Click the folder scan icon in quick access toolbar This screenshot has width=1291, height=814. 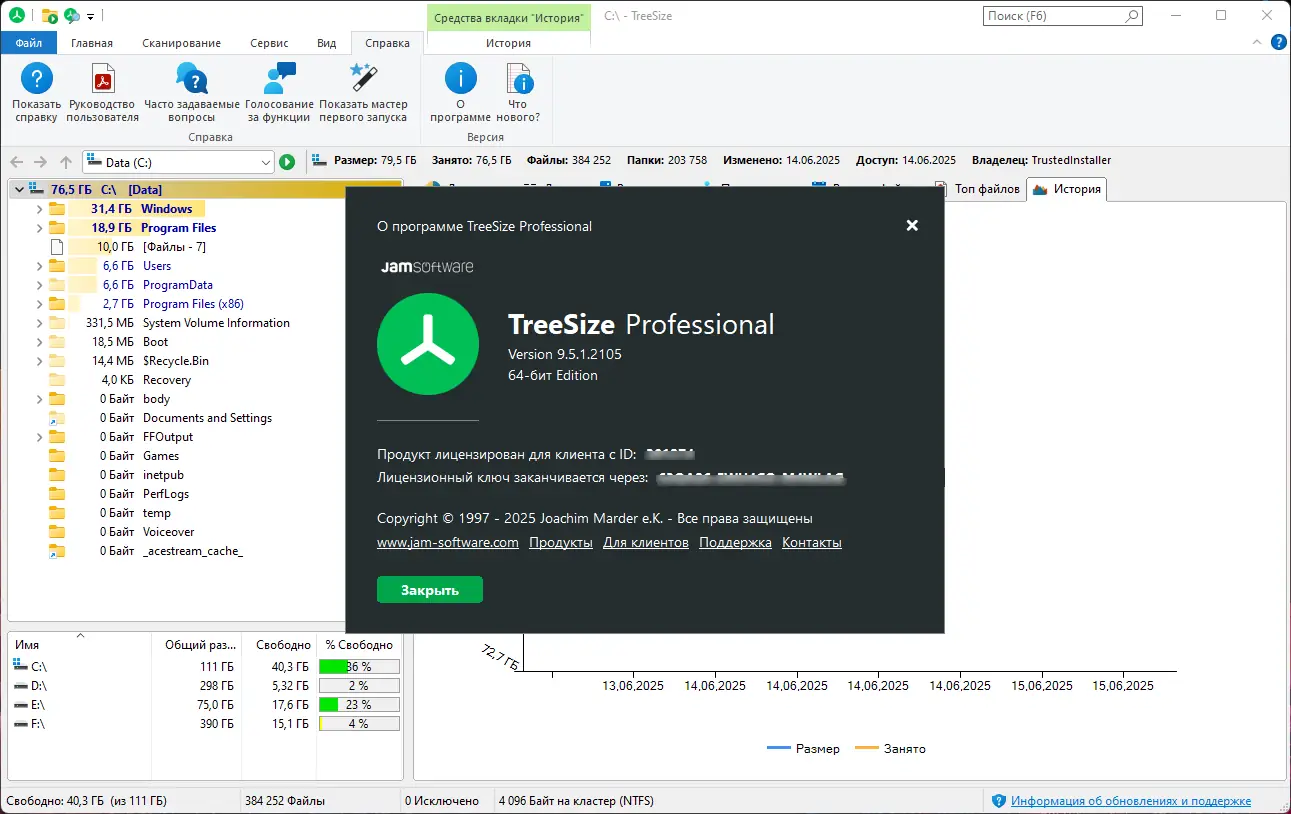point(50,16)
